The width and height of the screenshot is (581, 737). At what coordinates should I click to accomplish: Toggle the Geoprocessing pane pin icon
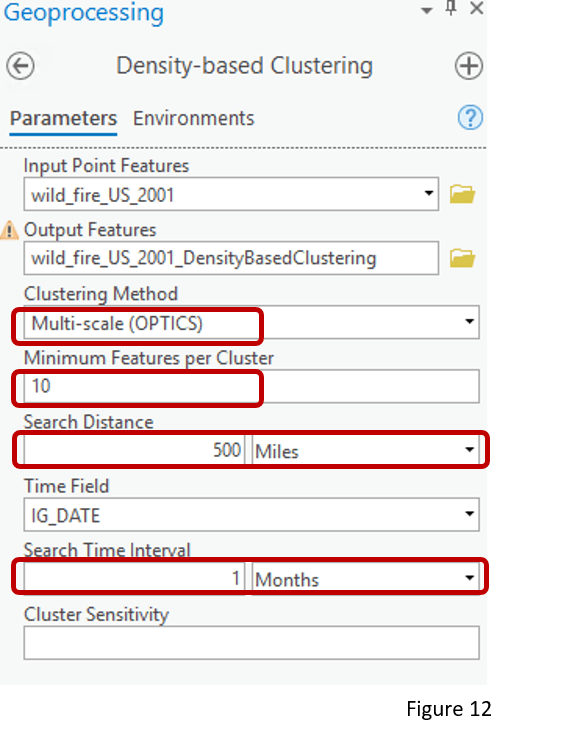[451, 8]
